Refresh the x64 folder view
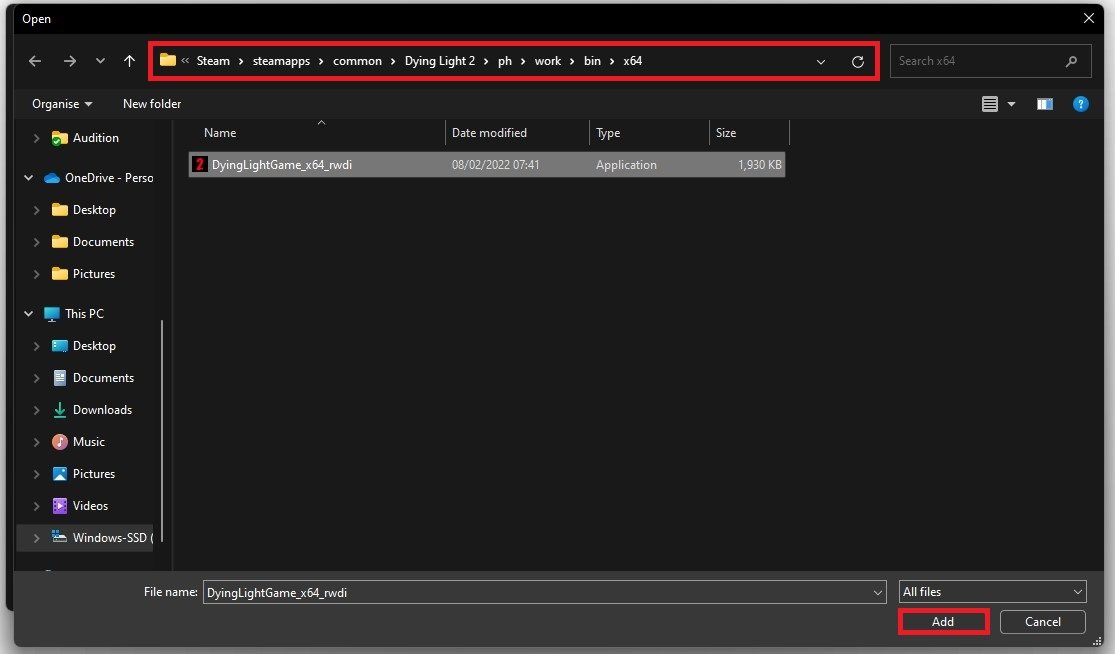The height and width of the screenshot is (654, 1115). [x=858, y=62]
